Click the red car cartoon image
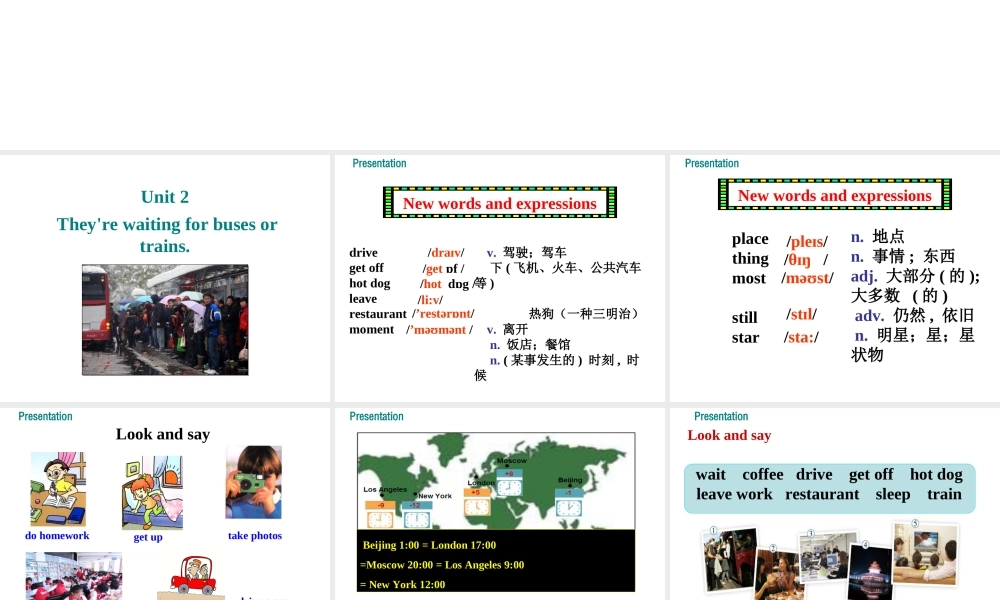This screenshot has width=1000, height=600. [191, 577]
